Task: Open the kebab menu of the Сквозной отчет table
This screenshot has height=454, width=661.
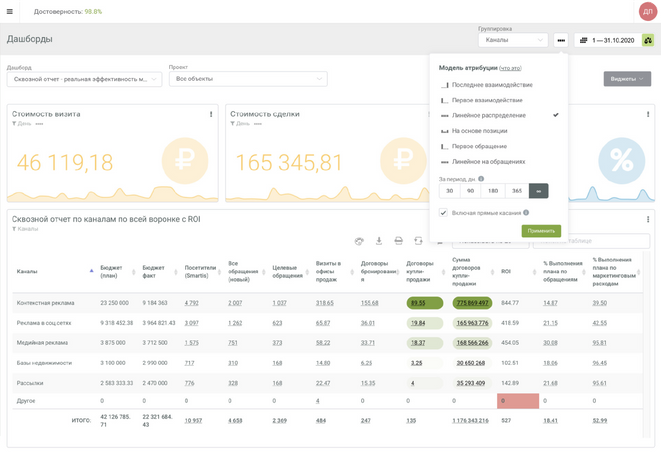Action: (x=648, y=219)
